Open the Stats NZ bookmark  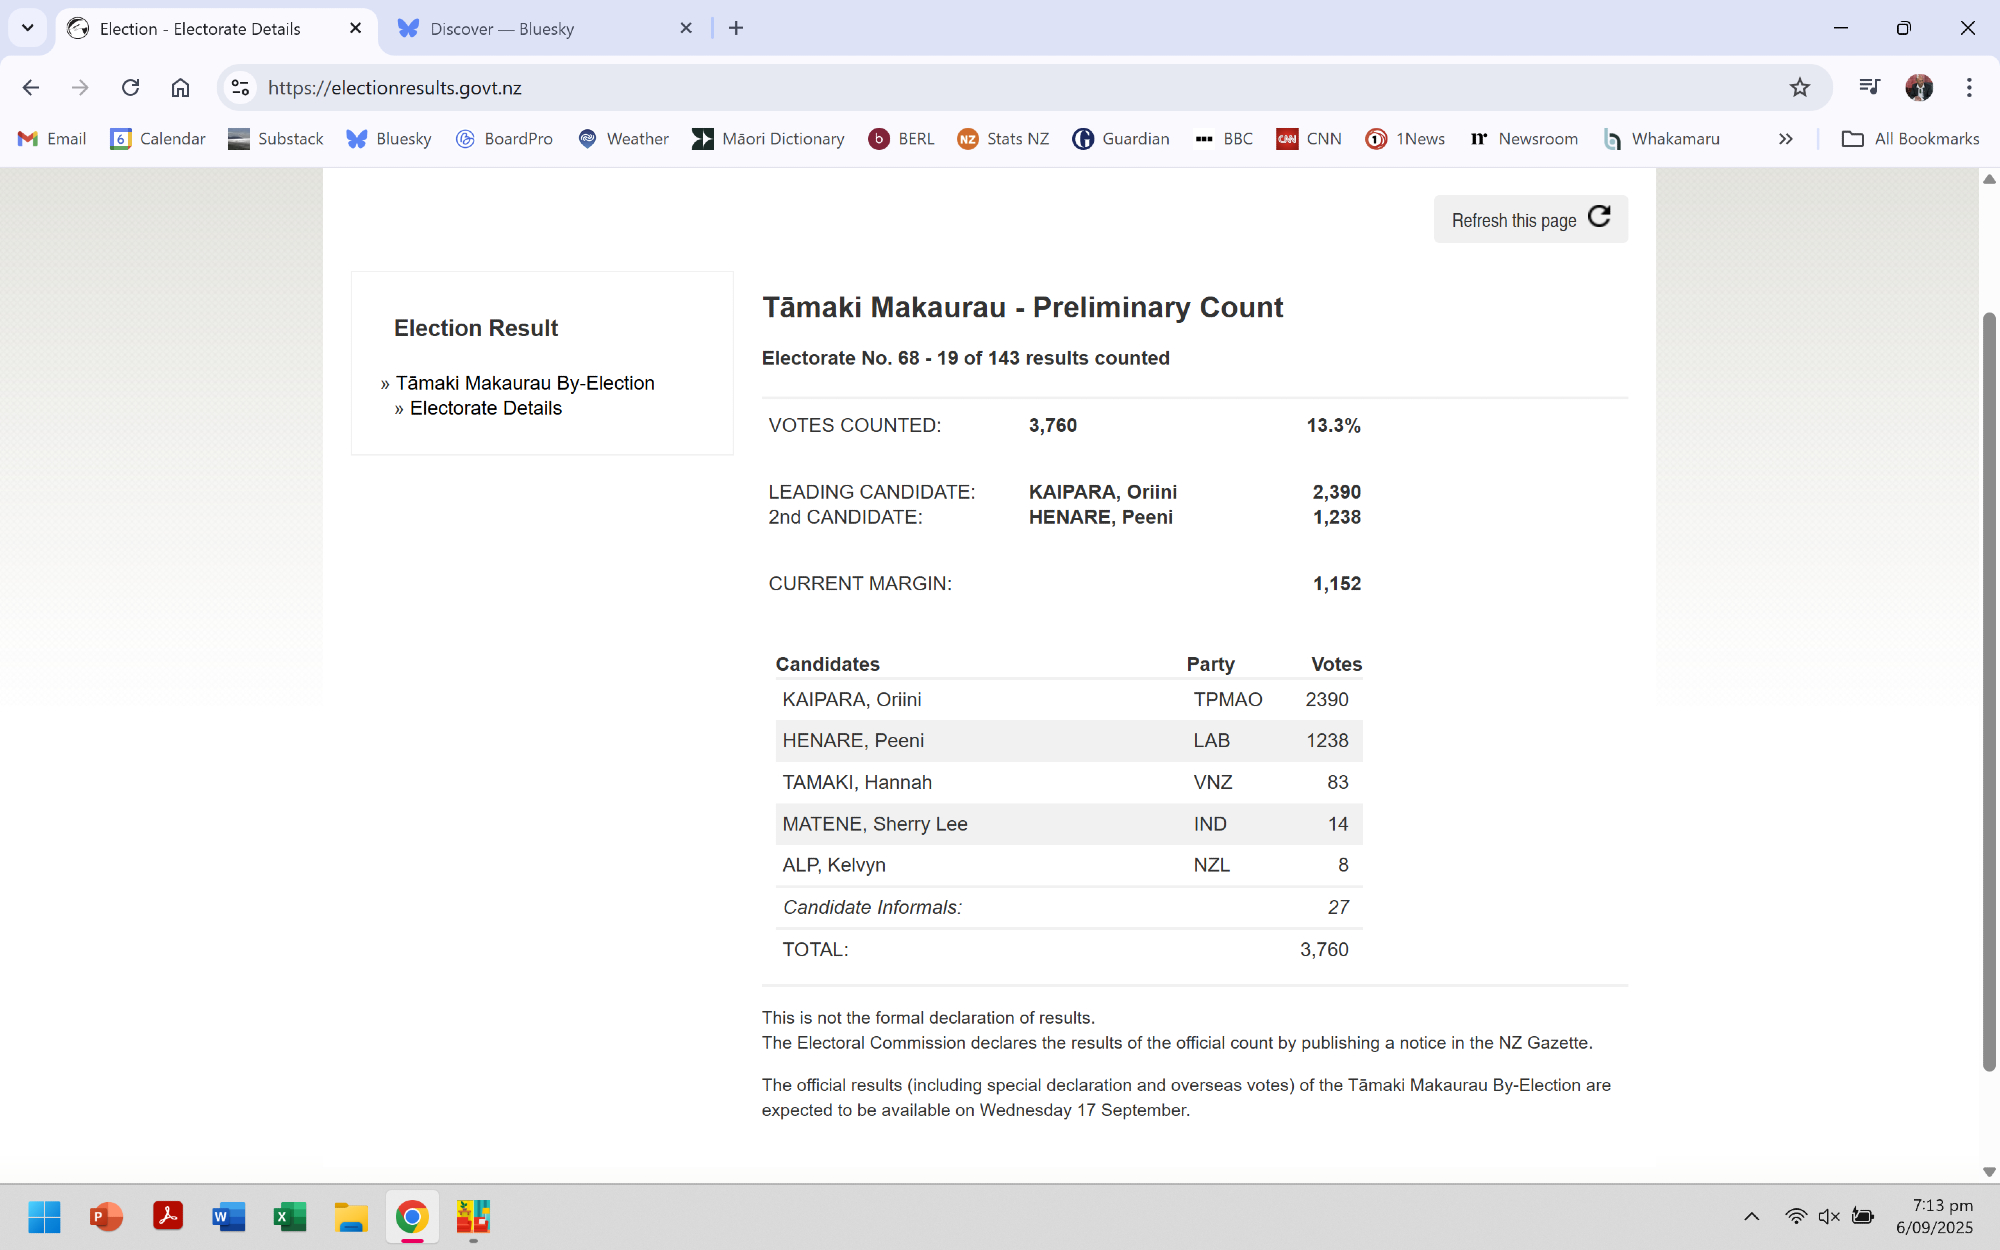click(x=1003, y=139)
